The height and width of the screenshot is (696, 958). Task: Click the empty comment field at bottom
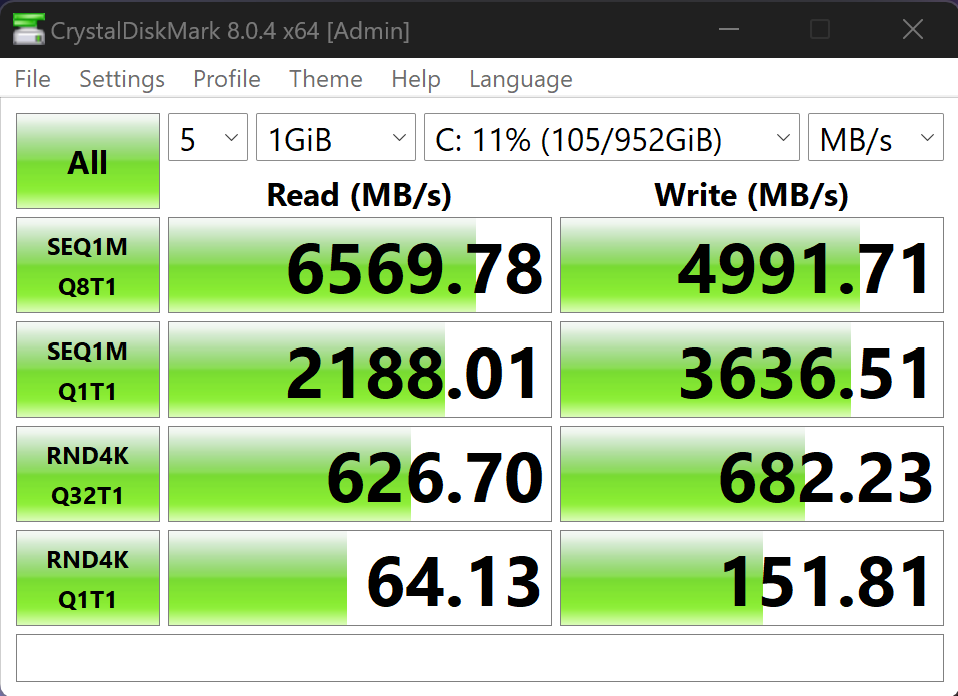coord(480,658)
